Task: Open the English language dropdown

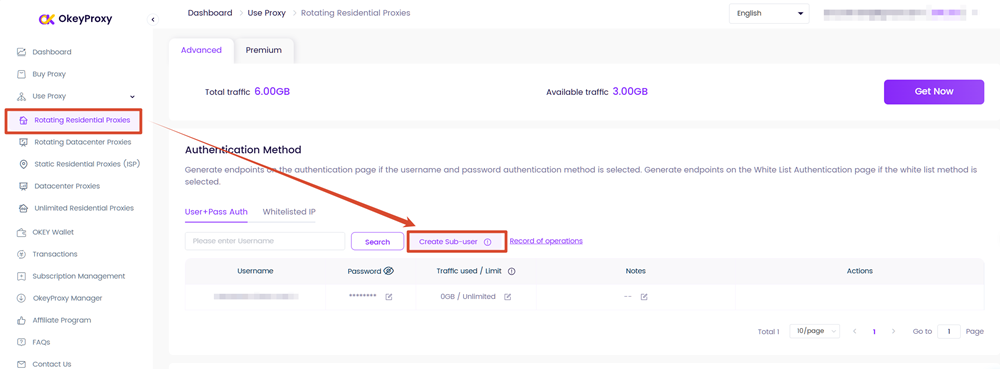Action: point(769,13)
